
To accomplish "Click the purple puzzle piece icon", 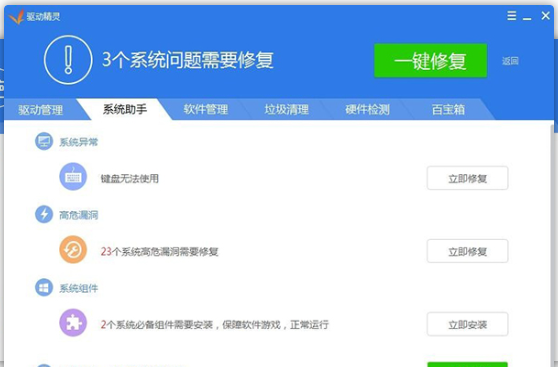I will pos(73,323).
